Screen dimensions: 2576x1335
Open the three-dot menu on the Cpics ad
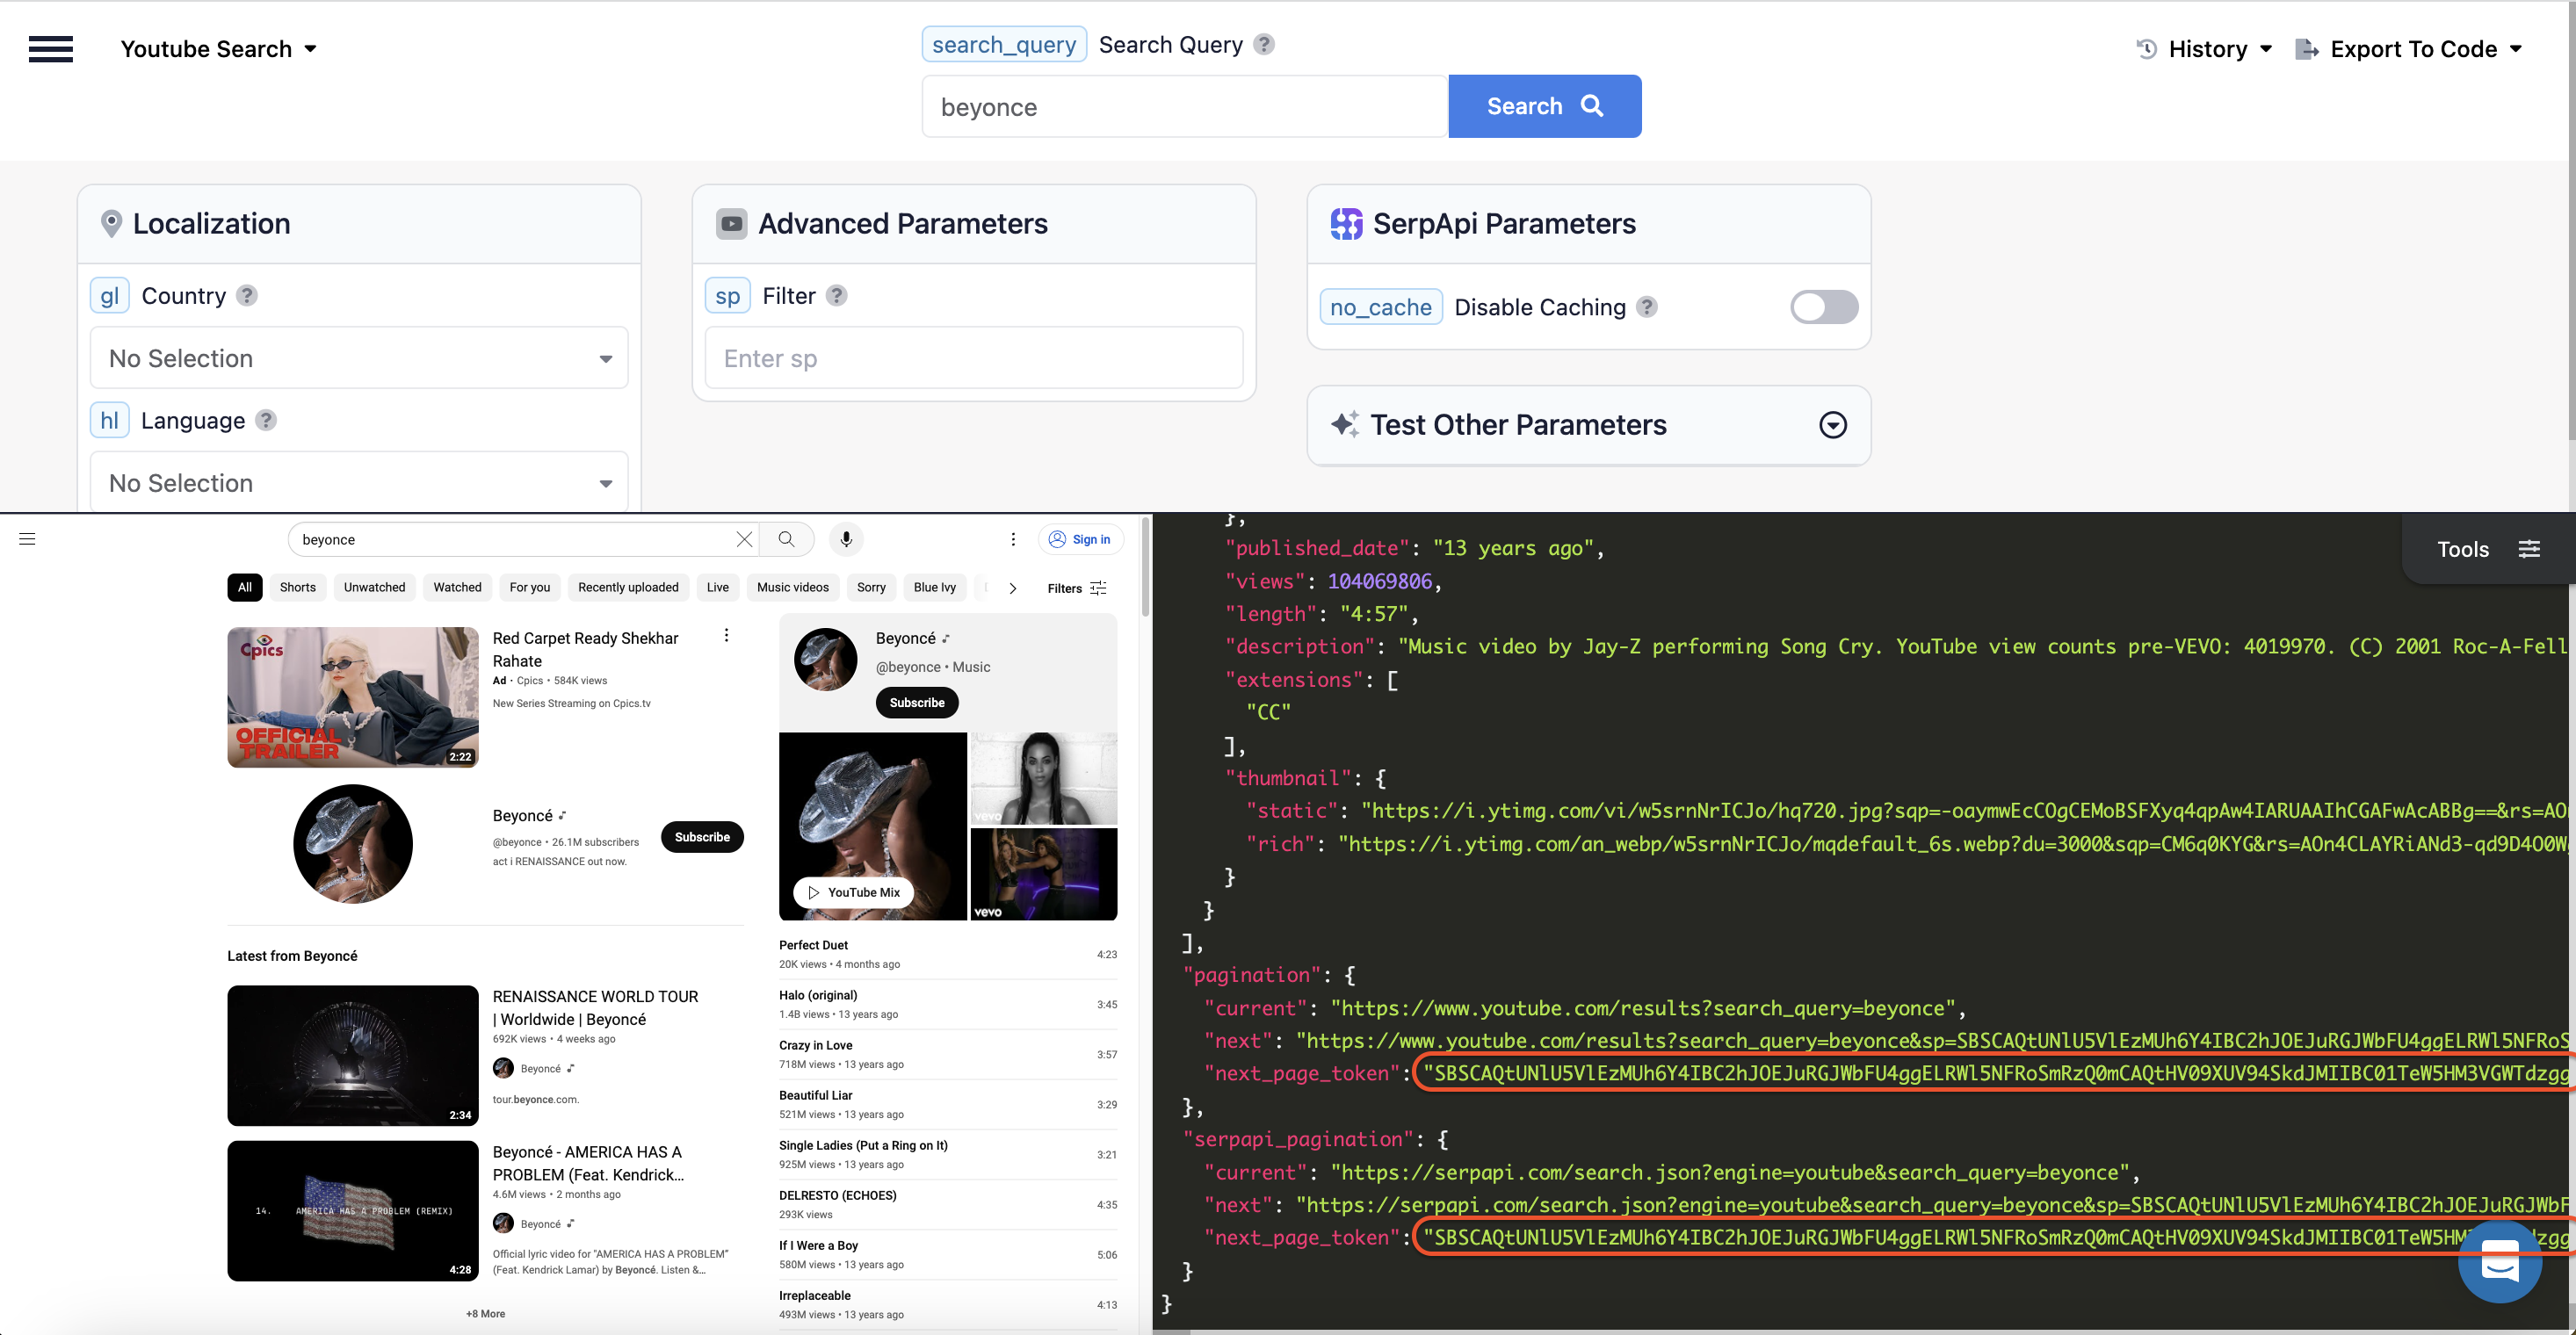point(726,634)
